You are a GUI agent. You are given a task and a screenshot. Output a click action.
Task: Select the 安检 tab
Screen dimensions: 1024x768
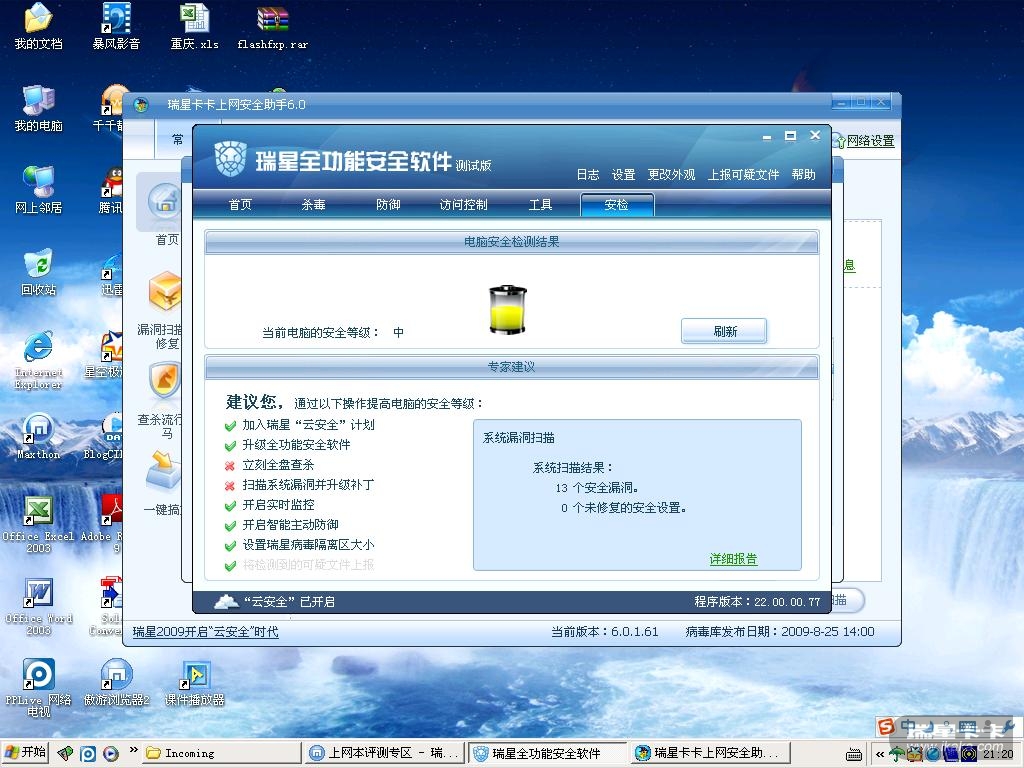point(616,205)
